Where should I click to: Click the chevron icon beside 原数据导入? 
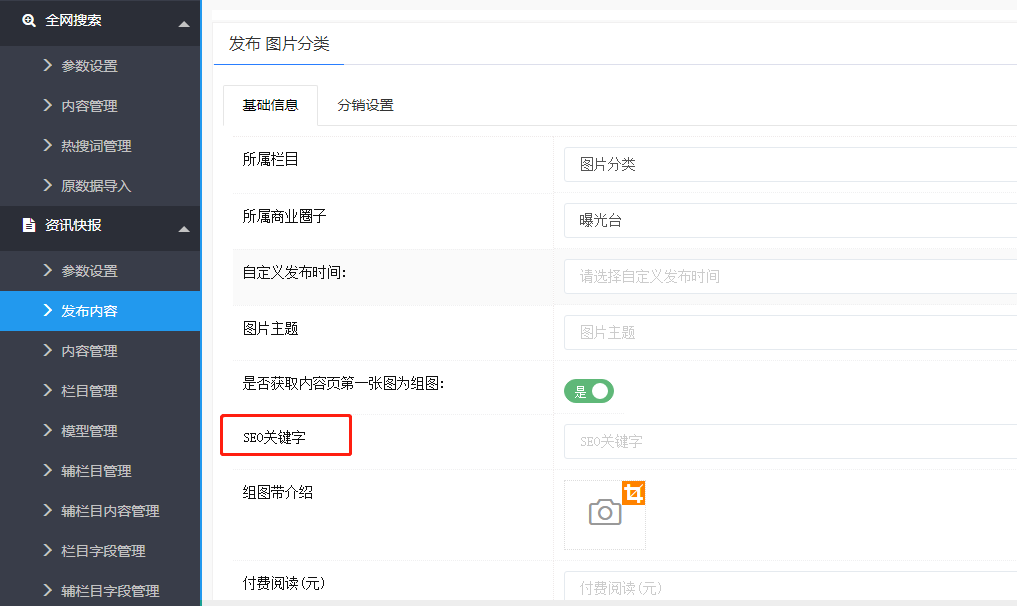[x=48, y=186]
